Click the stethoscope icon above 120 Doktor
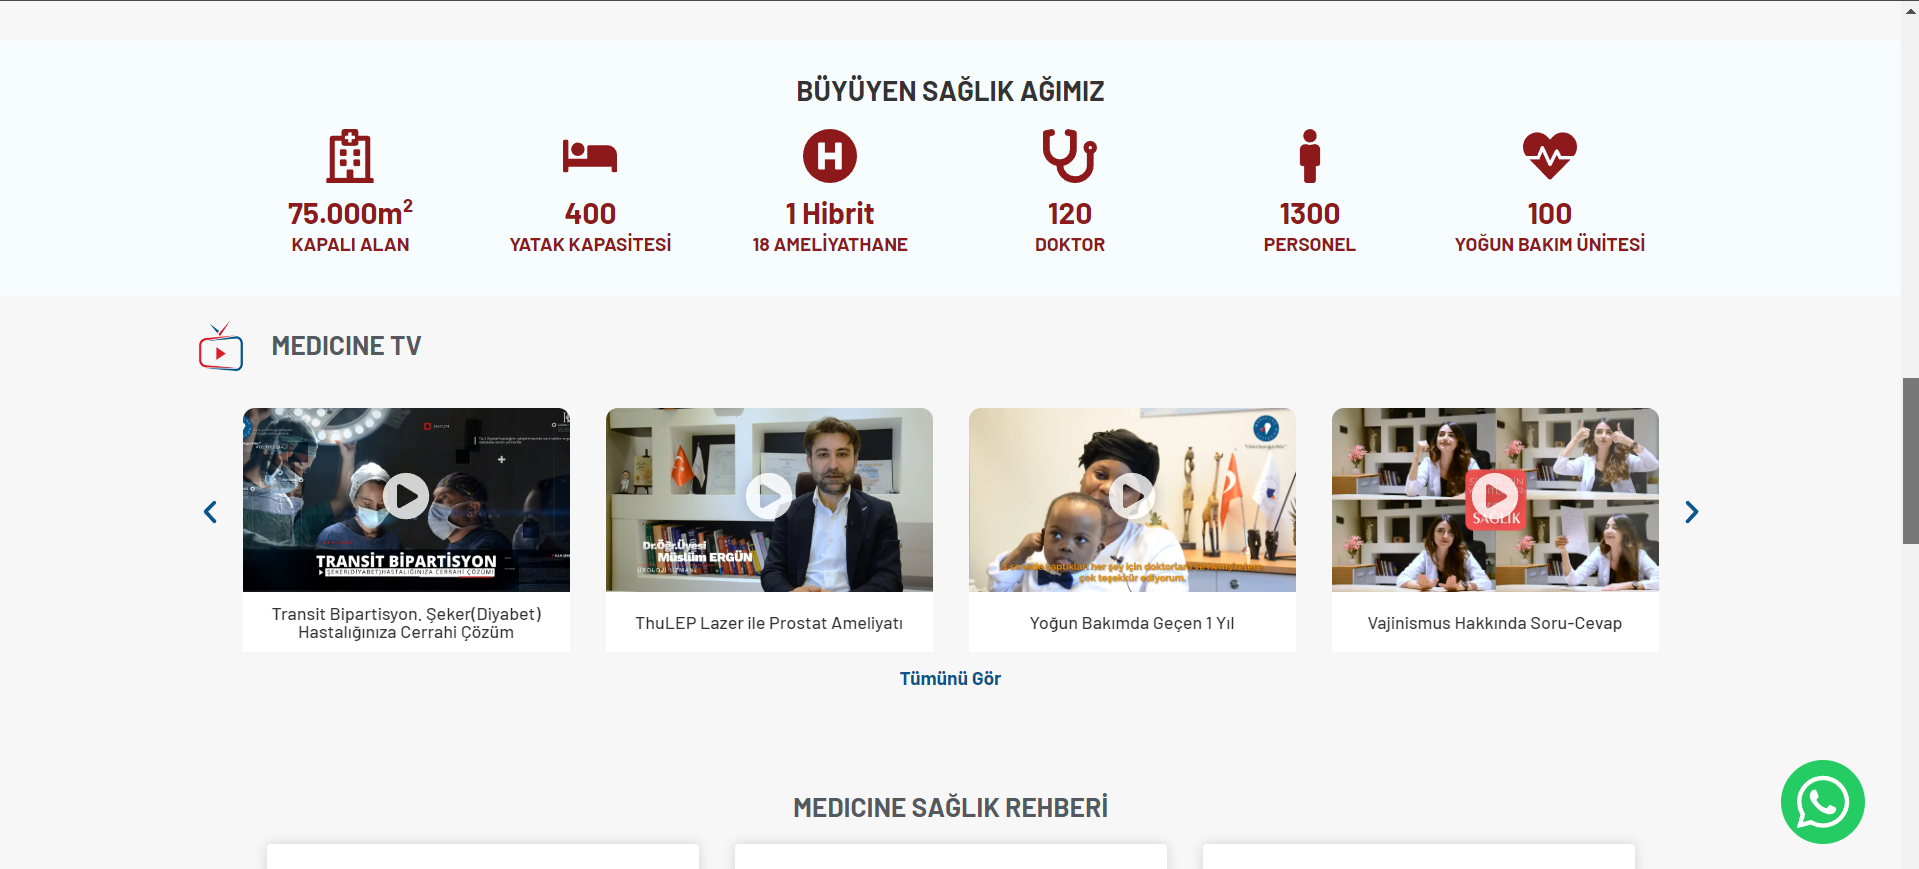The height and width of the screenshot is (869, 1919). (1070, 156)
